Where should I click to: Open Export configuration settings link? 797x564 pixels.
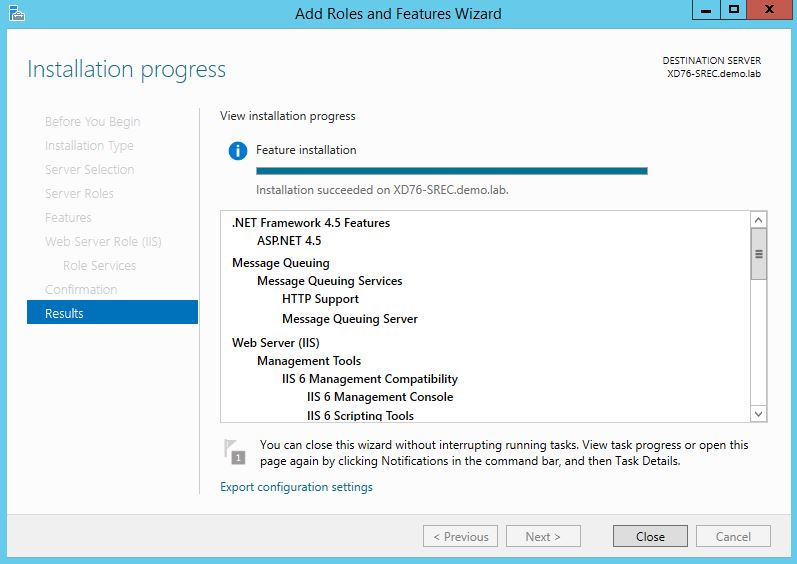click(296, 487)
